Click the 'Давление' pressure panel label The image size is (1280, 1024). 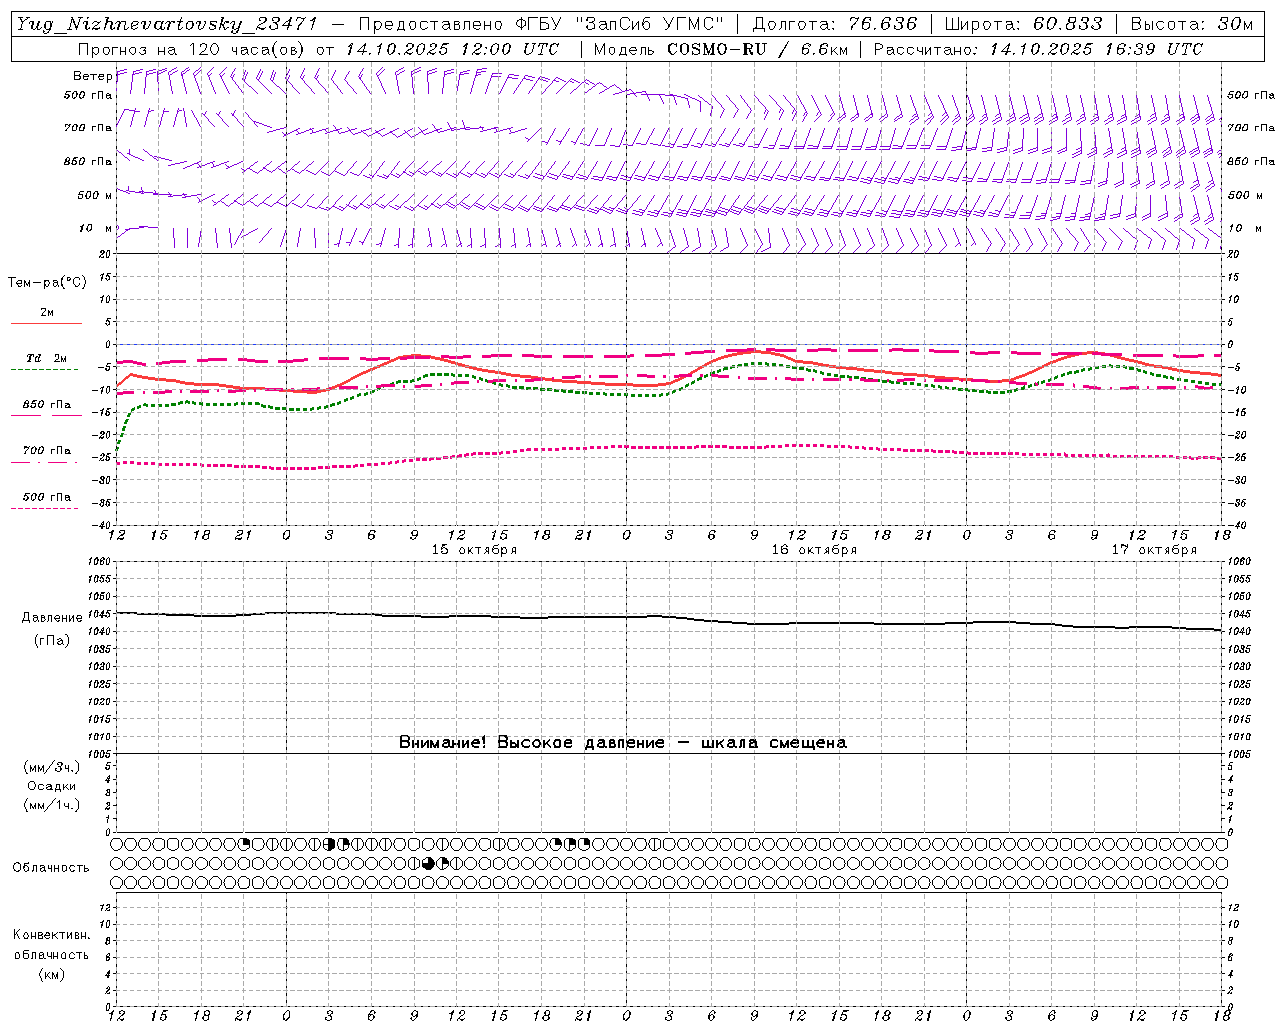(x=52, y=618)
